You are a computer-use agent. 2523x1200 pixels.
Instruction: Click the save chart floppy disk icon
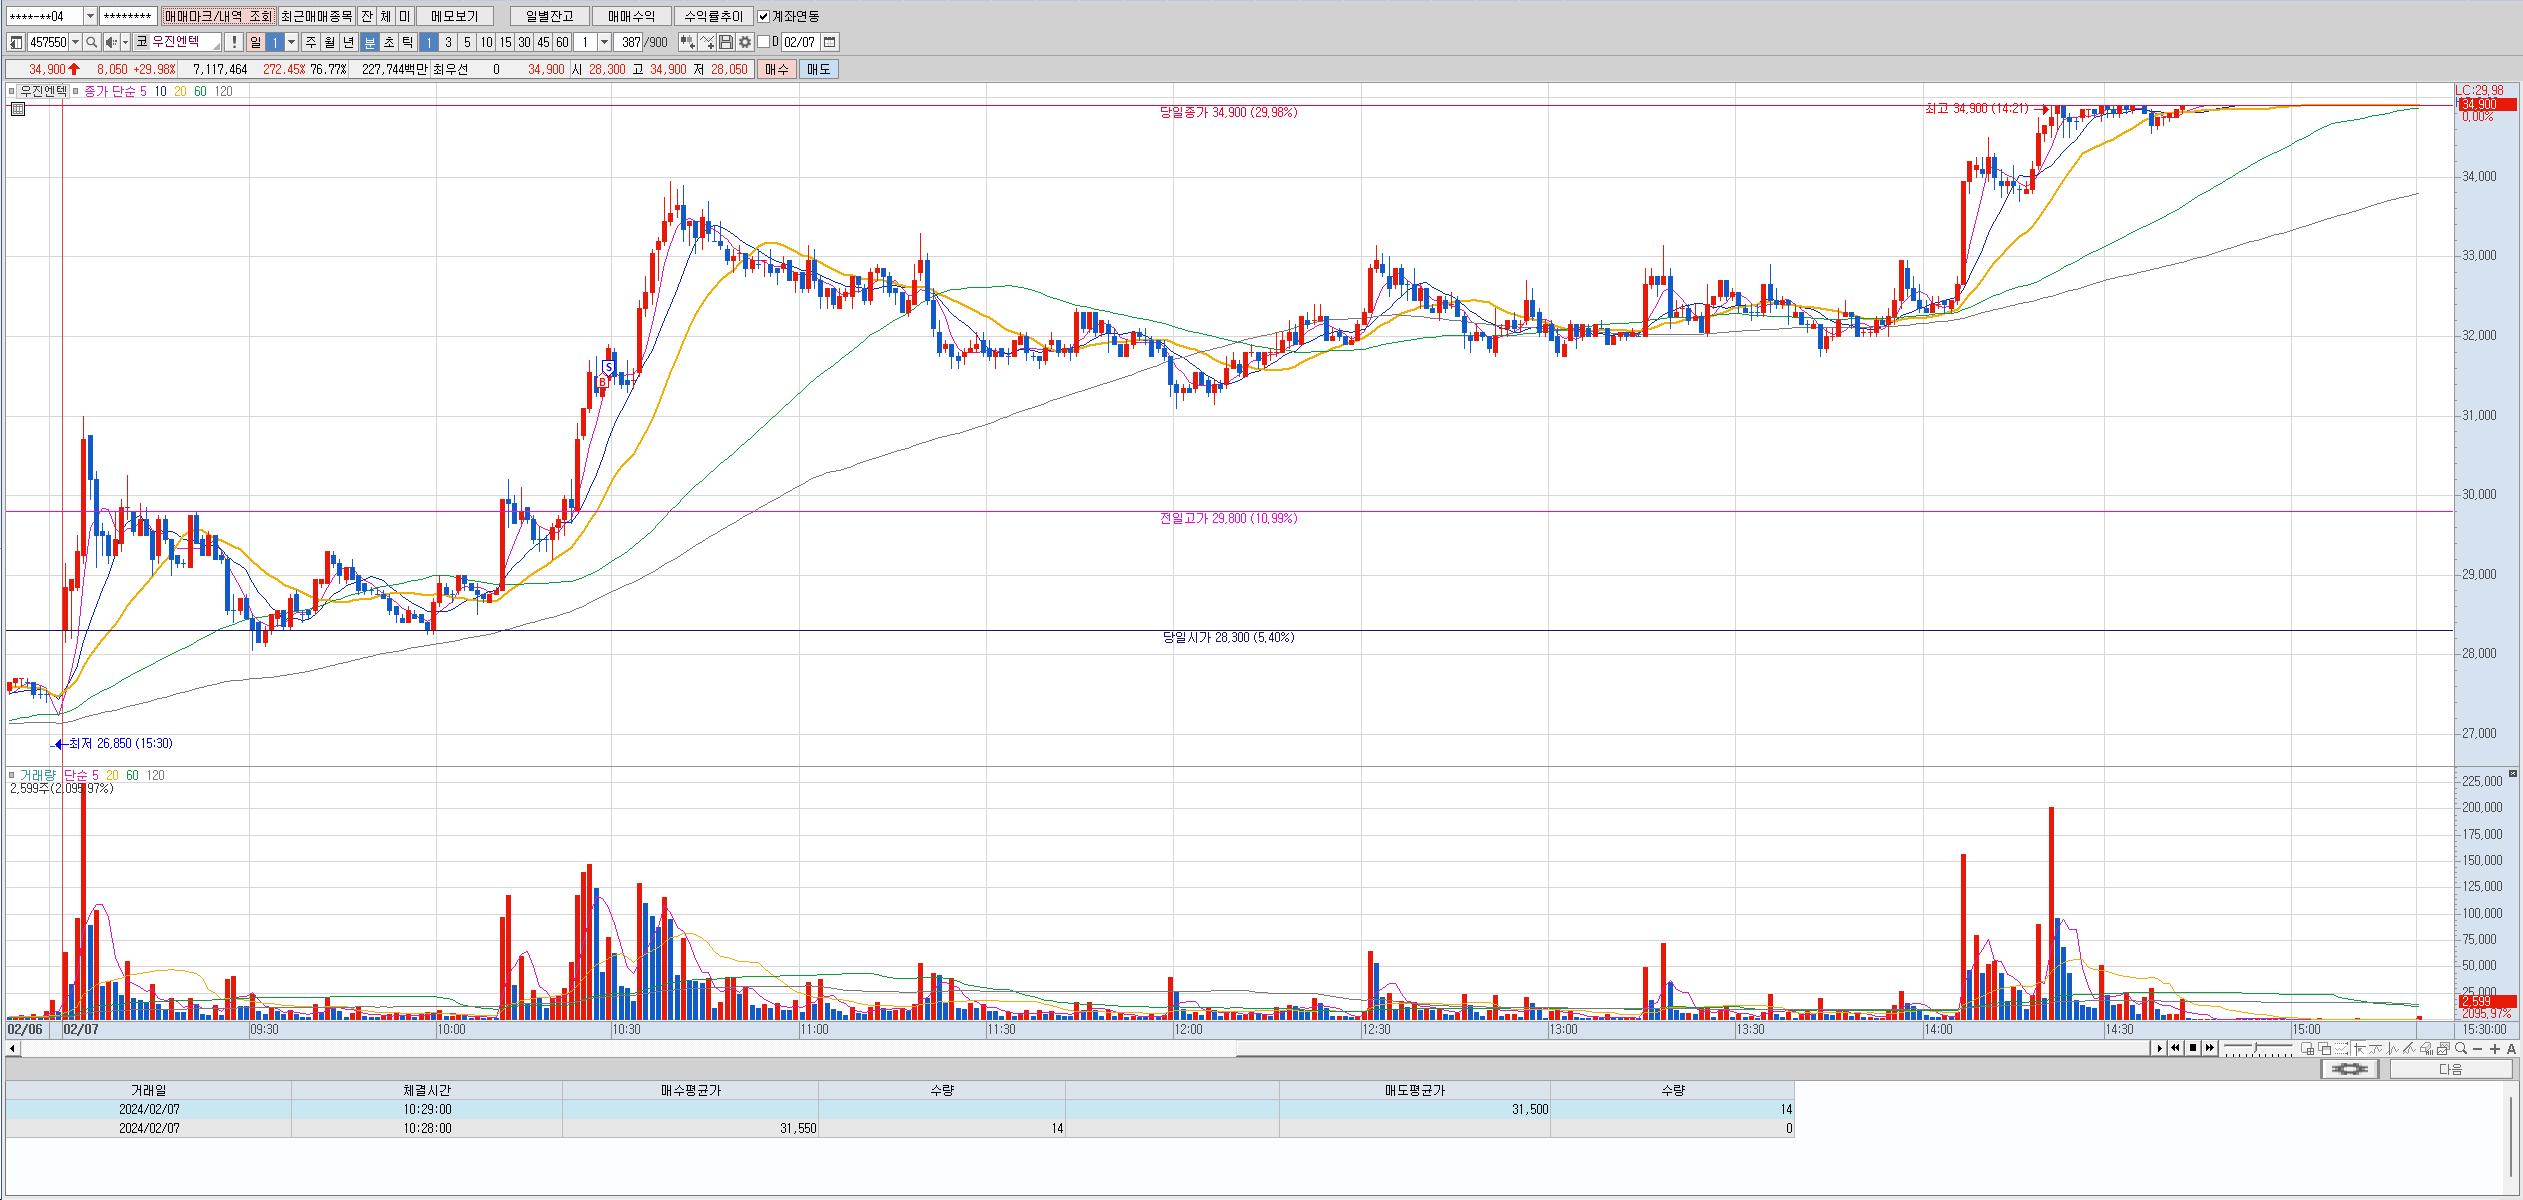point(726,42)
